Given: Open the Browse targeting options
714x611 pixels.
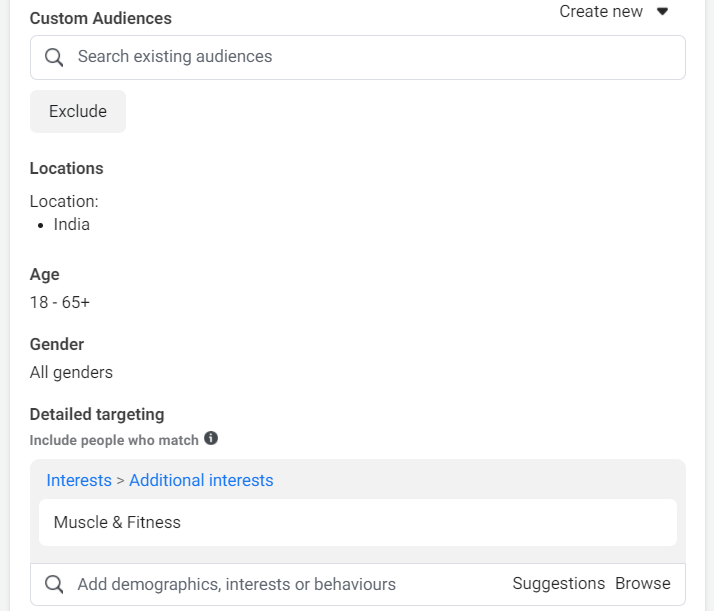Looking at the screenshot, I should click(643, 583).
